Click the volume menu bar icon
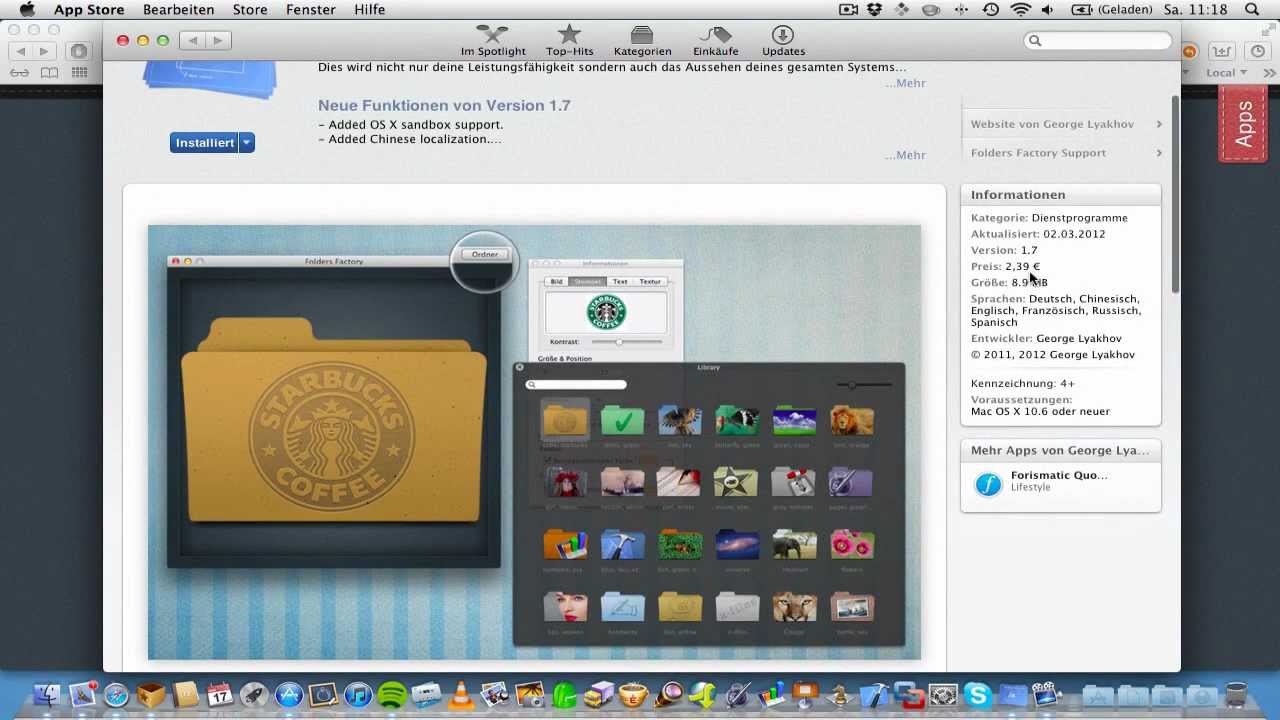 [x=1047, y=9]
